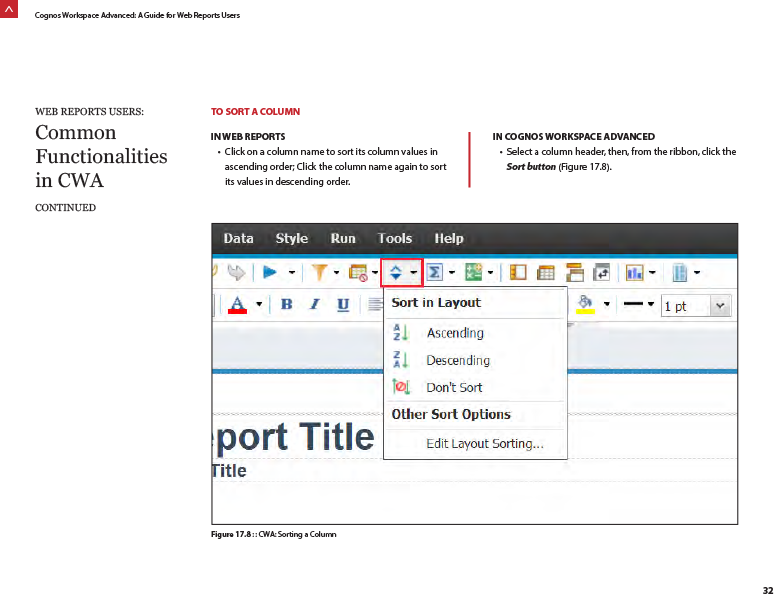The image size is (783, 598).
Task: Click the Insert calculation icon
Action: click(x=473, y=273)
